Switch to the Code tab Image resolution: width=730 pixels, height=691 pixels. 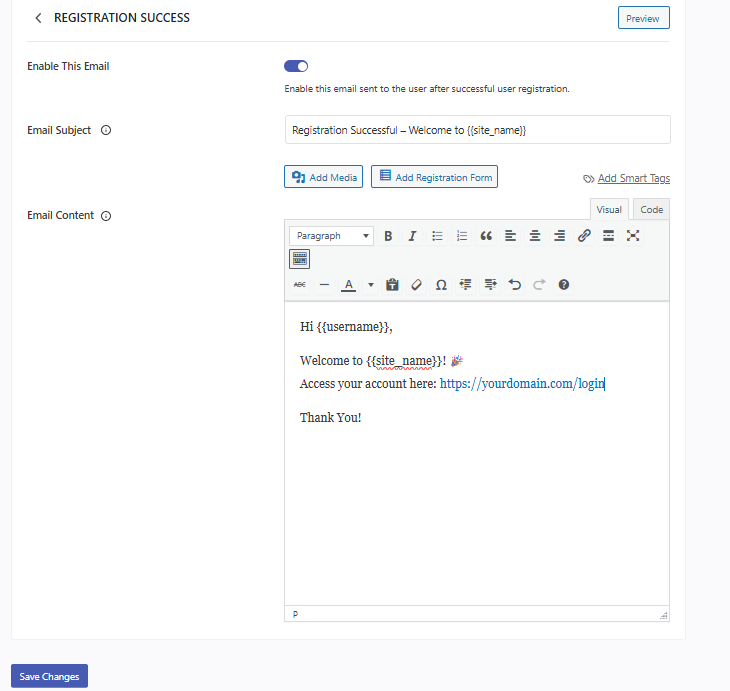pyautogui.click(x=651, y=210)
